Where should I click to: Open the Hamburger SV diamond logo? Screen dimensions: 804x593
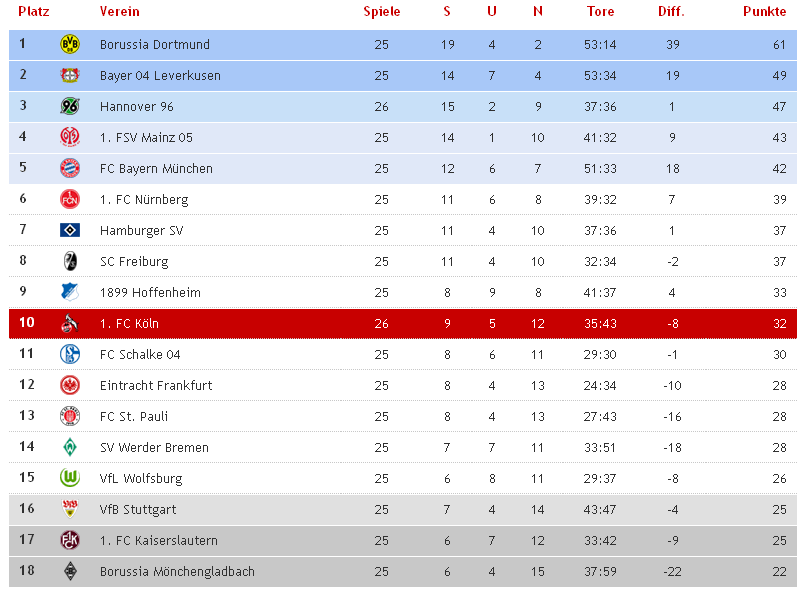70,230
